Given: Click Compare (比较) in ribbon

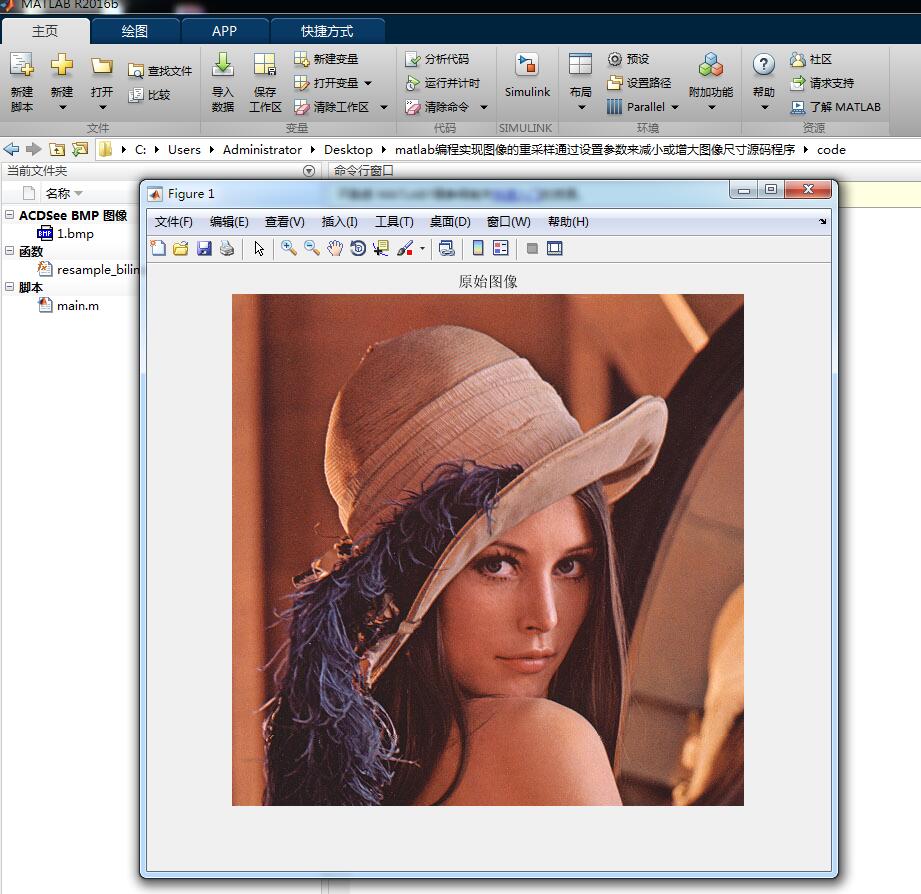Looking at the screenshot, I should 149,95.
